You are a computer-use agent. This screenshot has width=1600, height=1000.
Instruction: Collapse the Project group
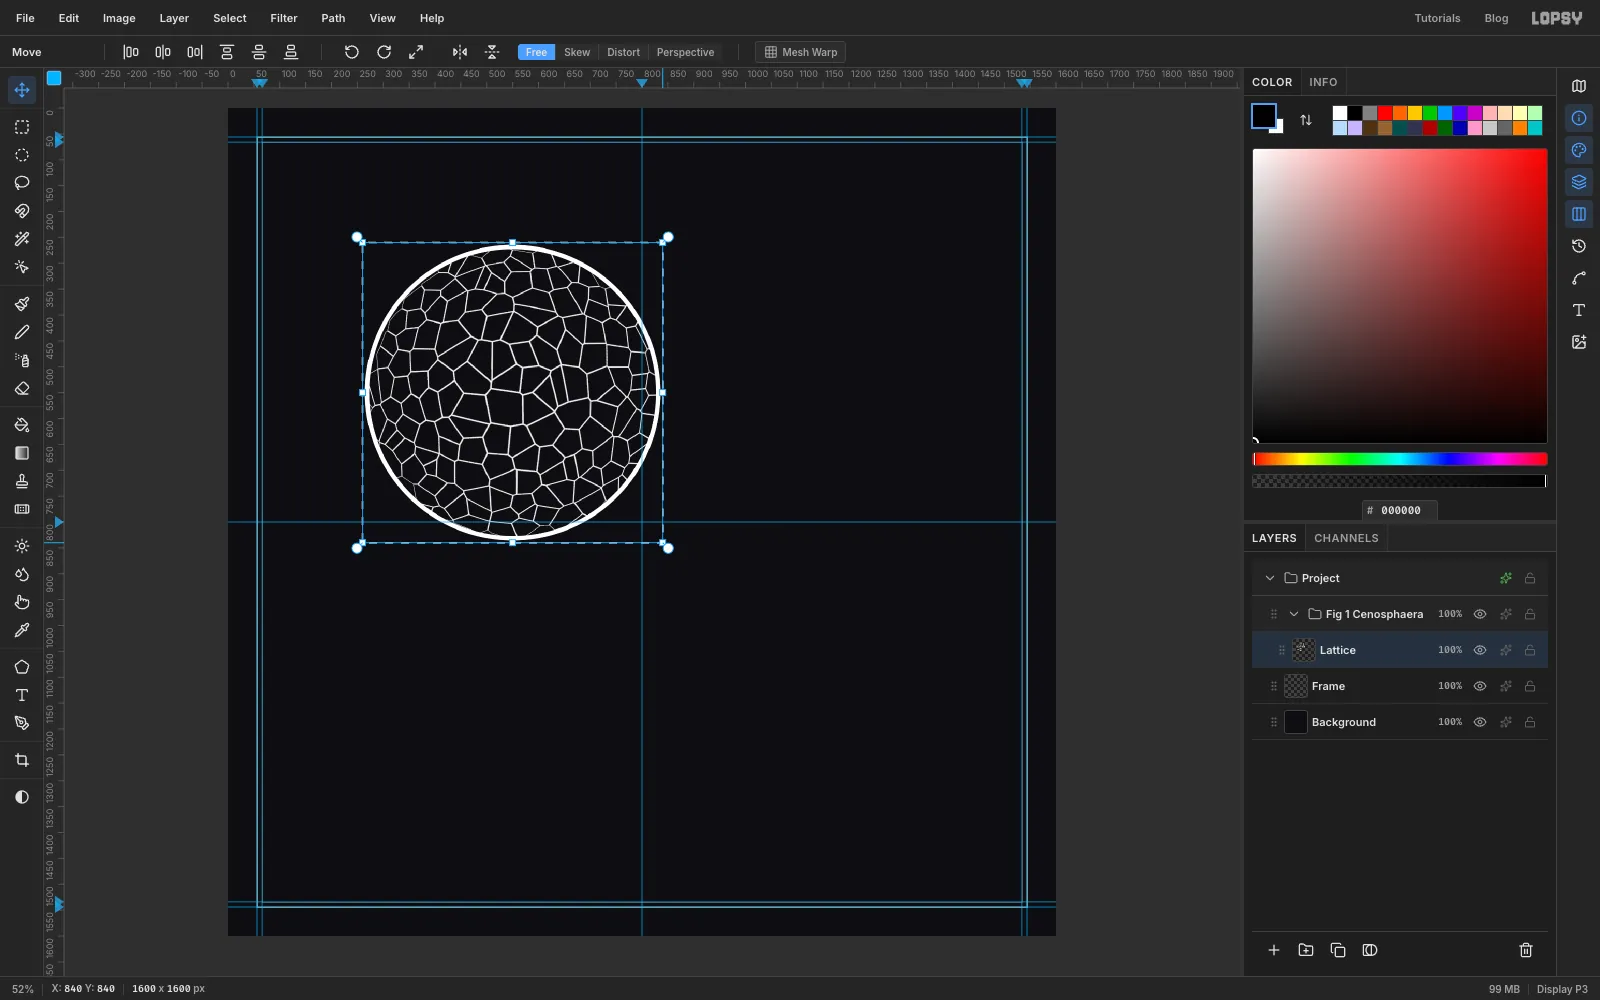[1270, 578]
